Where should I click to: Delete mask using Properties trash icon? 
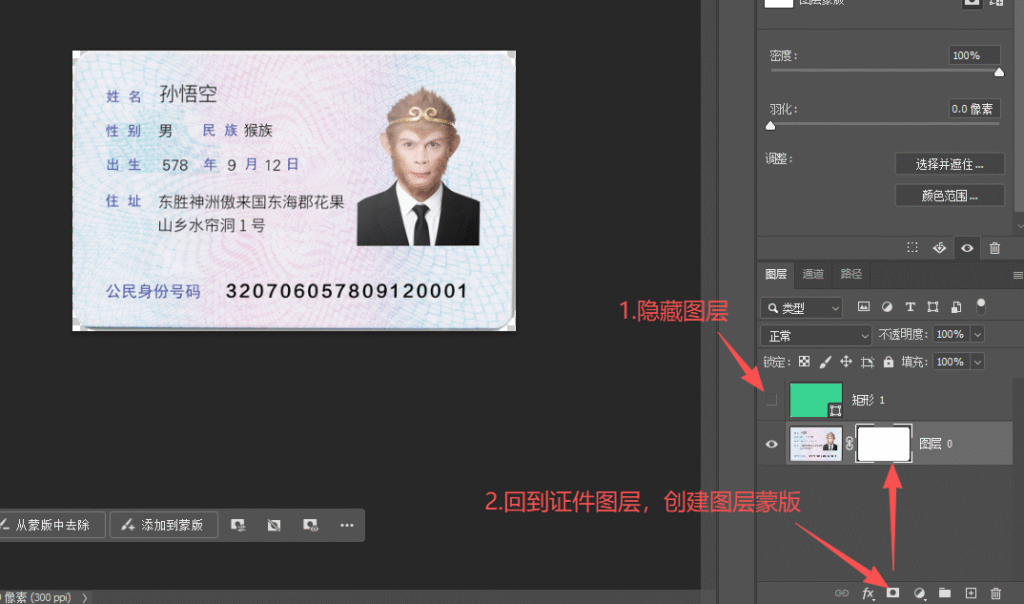tap(995, 247)
